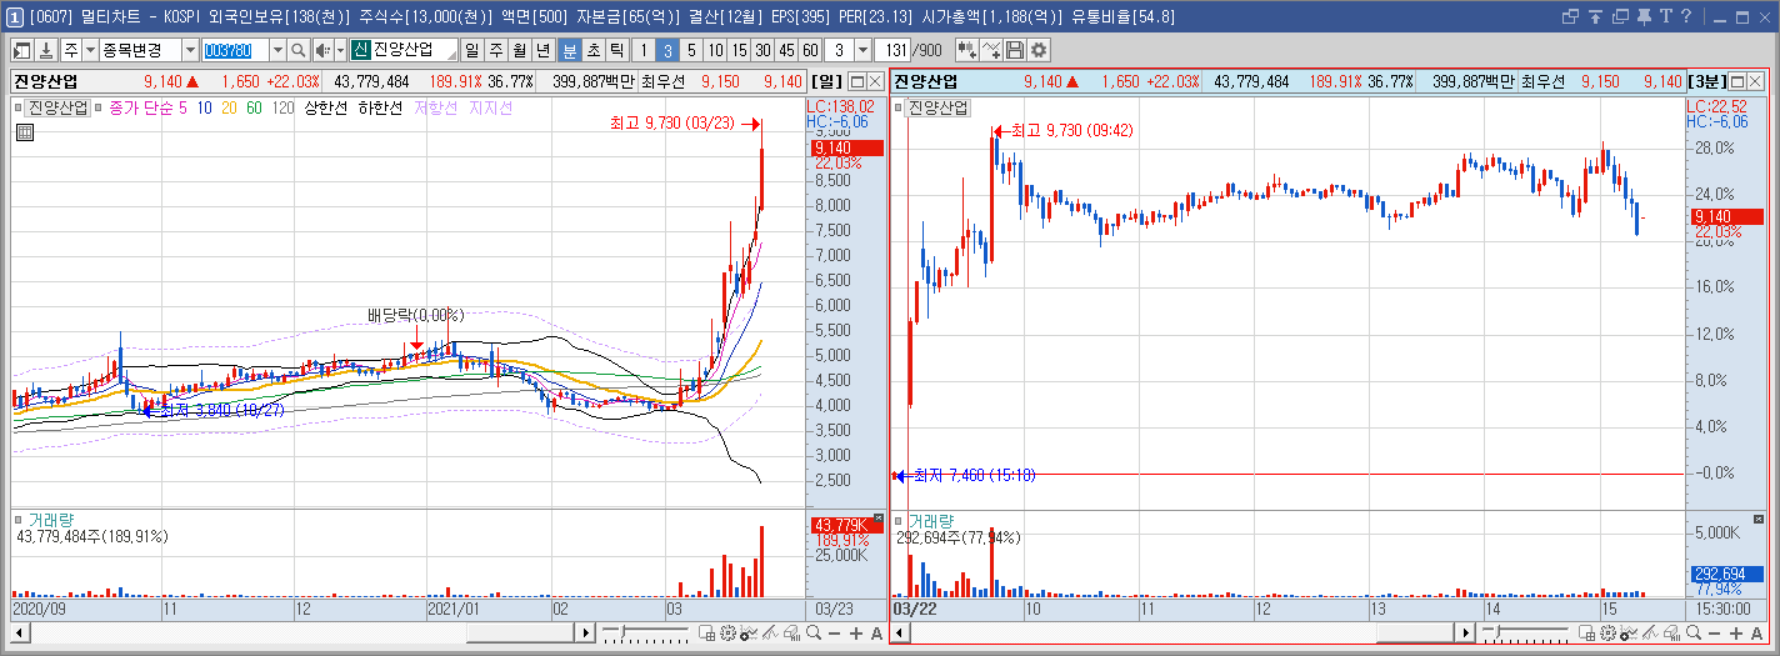Expand the stock code history dropdown arrow
The width and height of the screenshot is (1780, 656).
click(277, 50)
